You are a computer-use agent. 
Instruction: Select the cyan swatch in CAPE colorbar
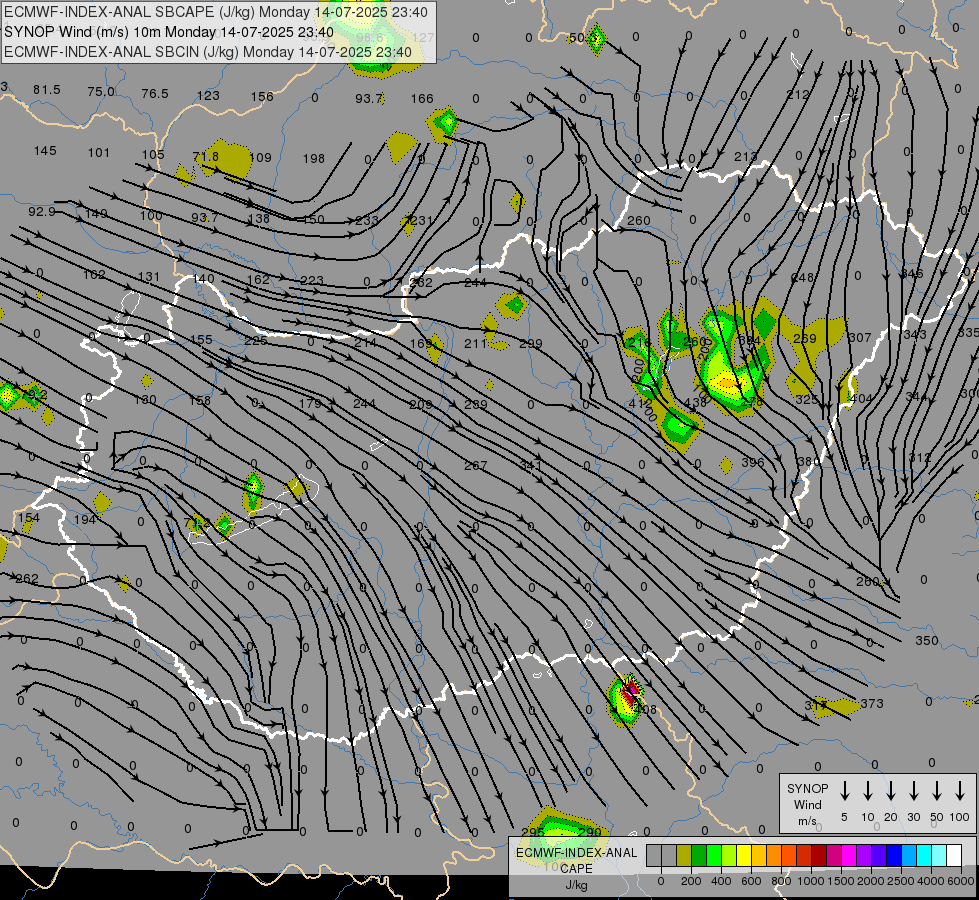click(924, 856)
